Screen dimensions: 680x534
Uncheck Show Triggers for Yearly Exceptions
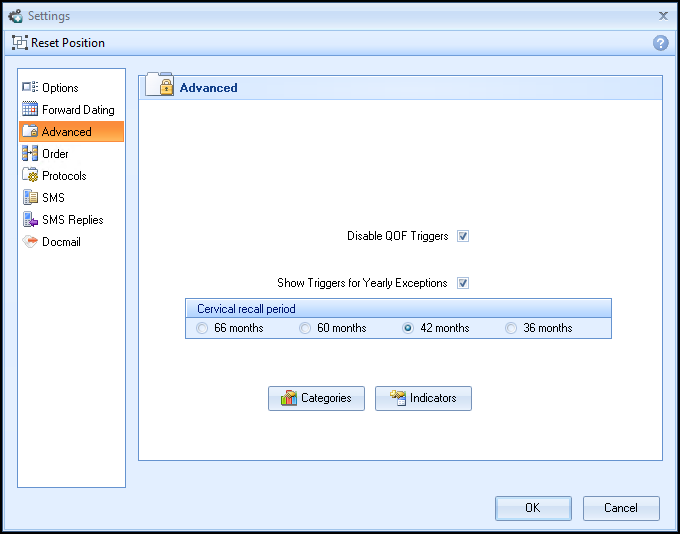(463, 283)
